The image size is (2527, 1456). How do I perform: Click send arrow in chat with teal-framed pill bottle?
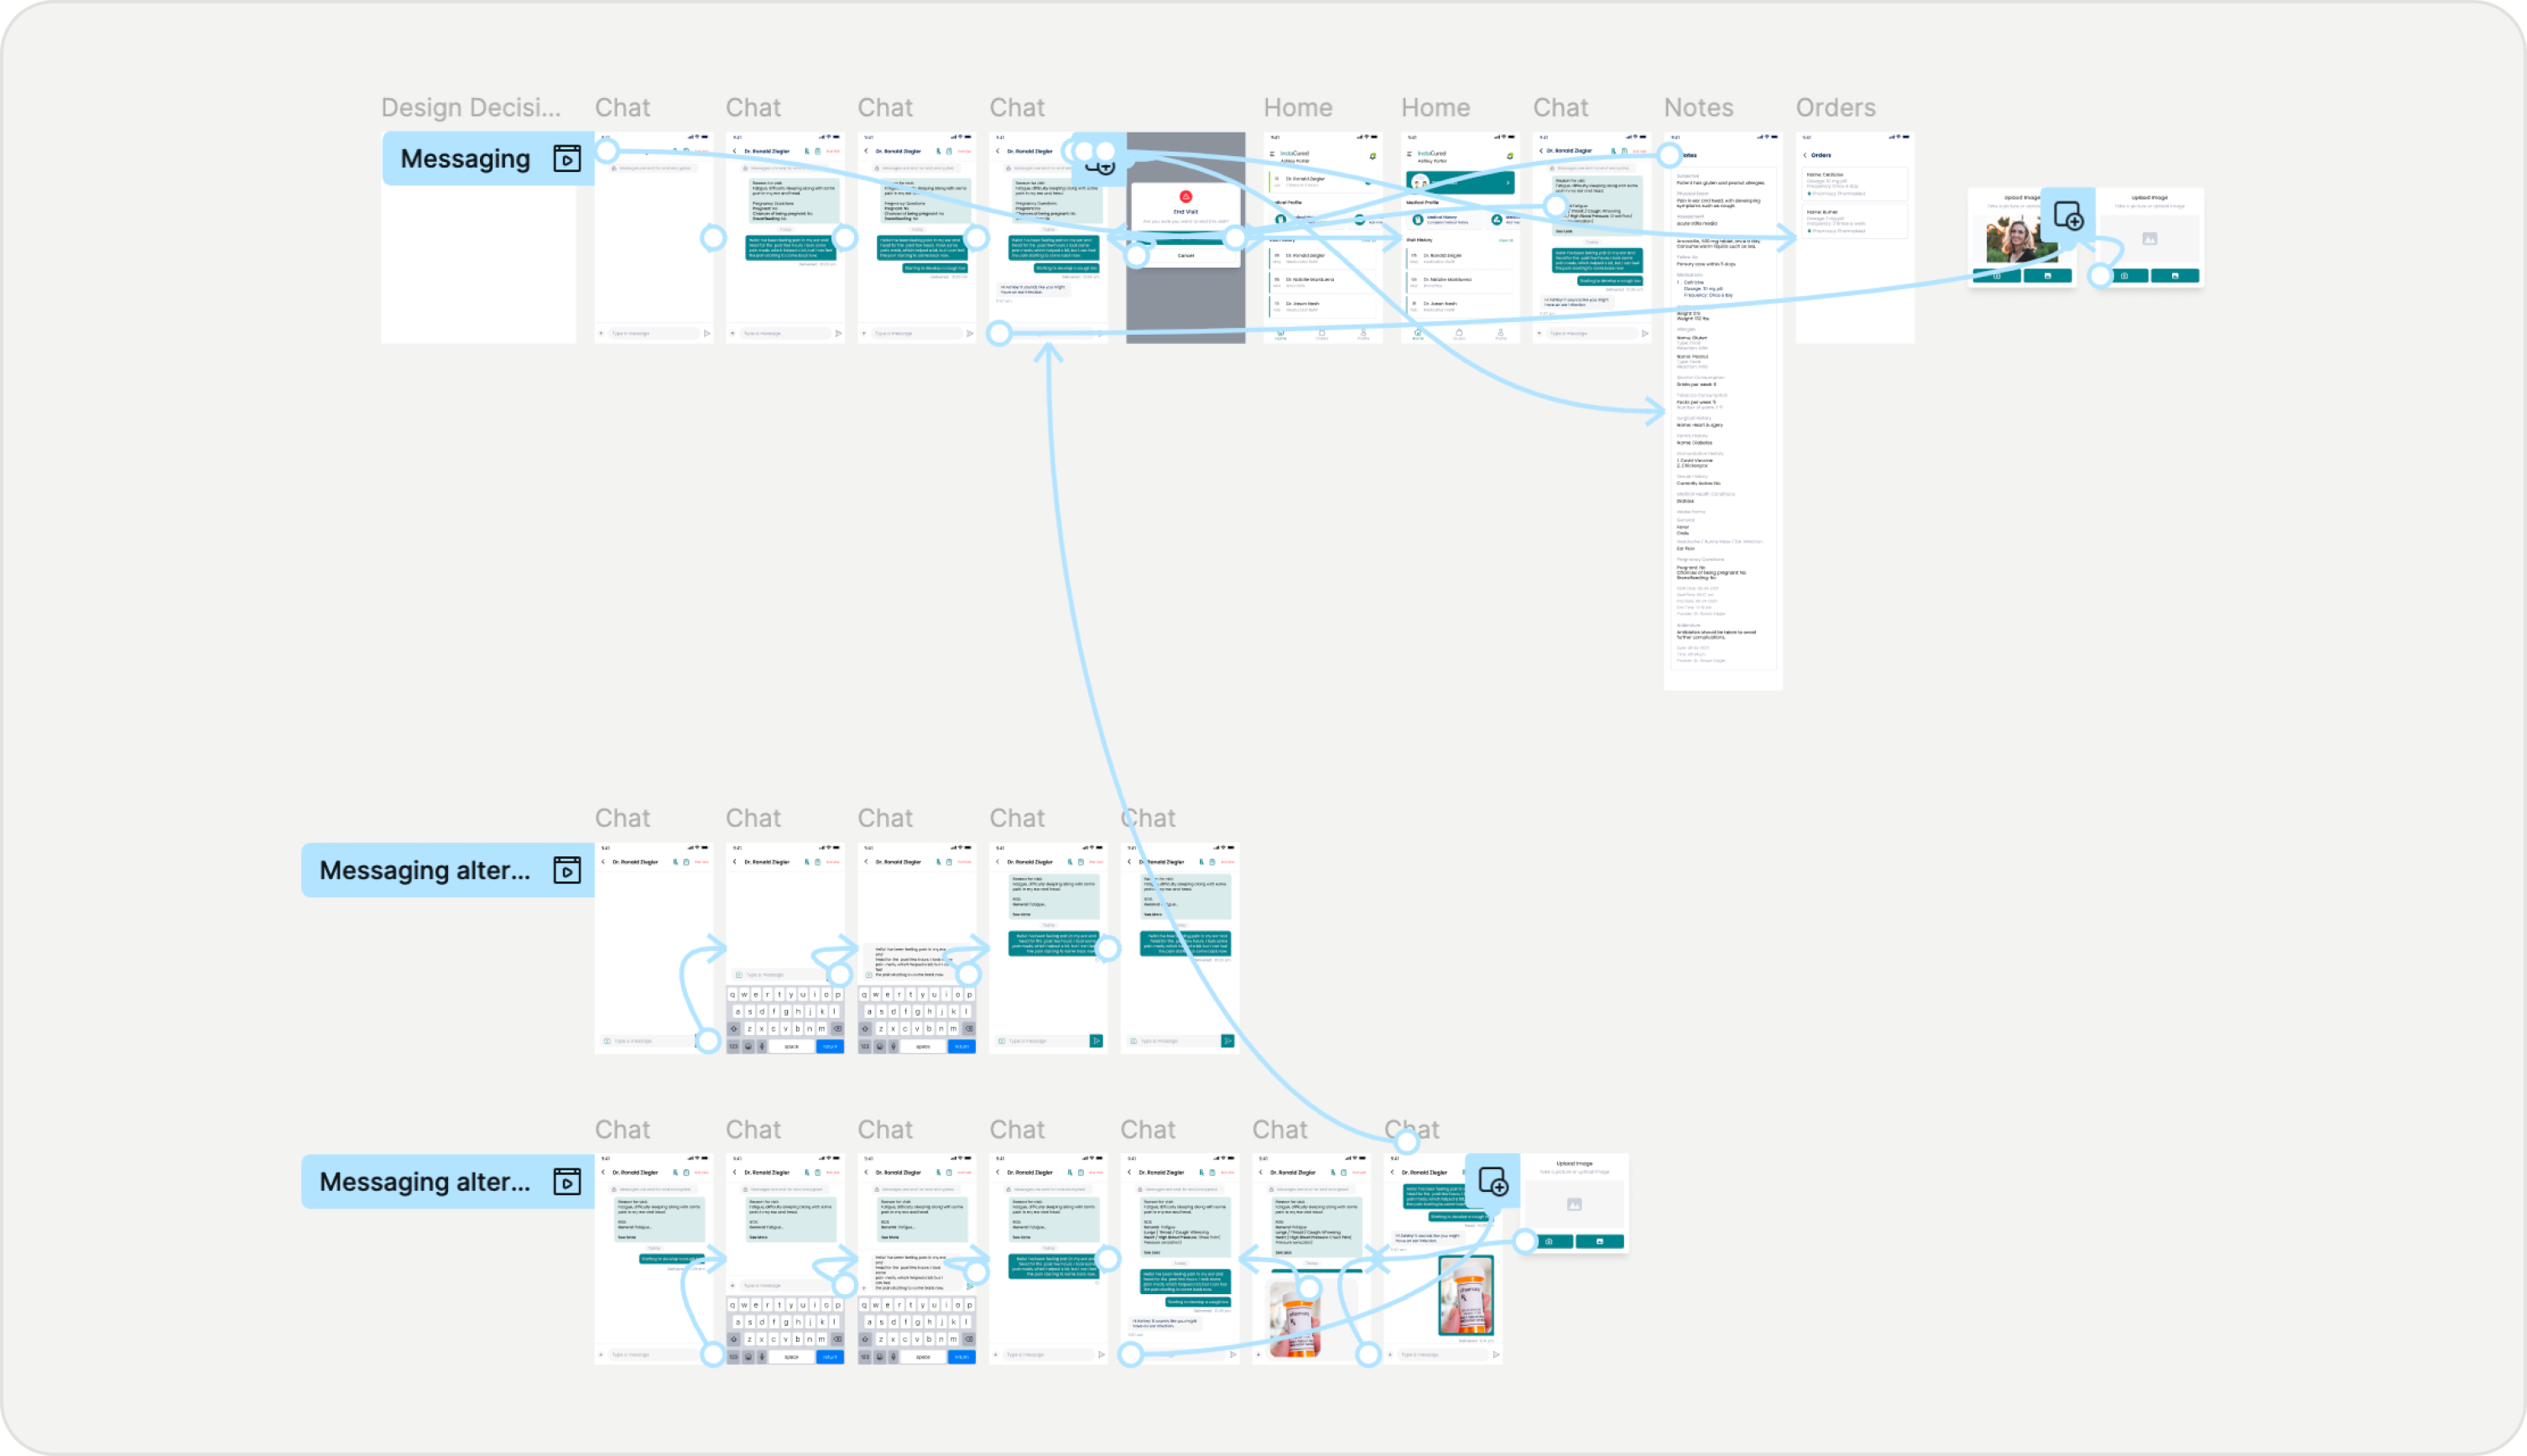coord(1496,1355)
